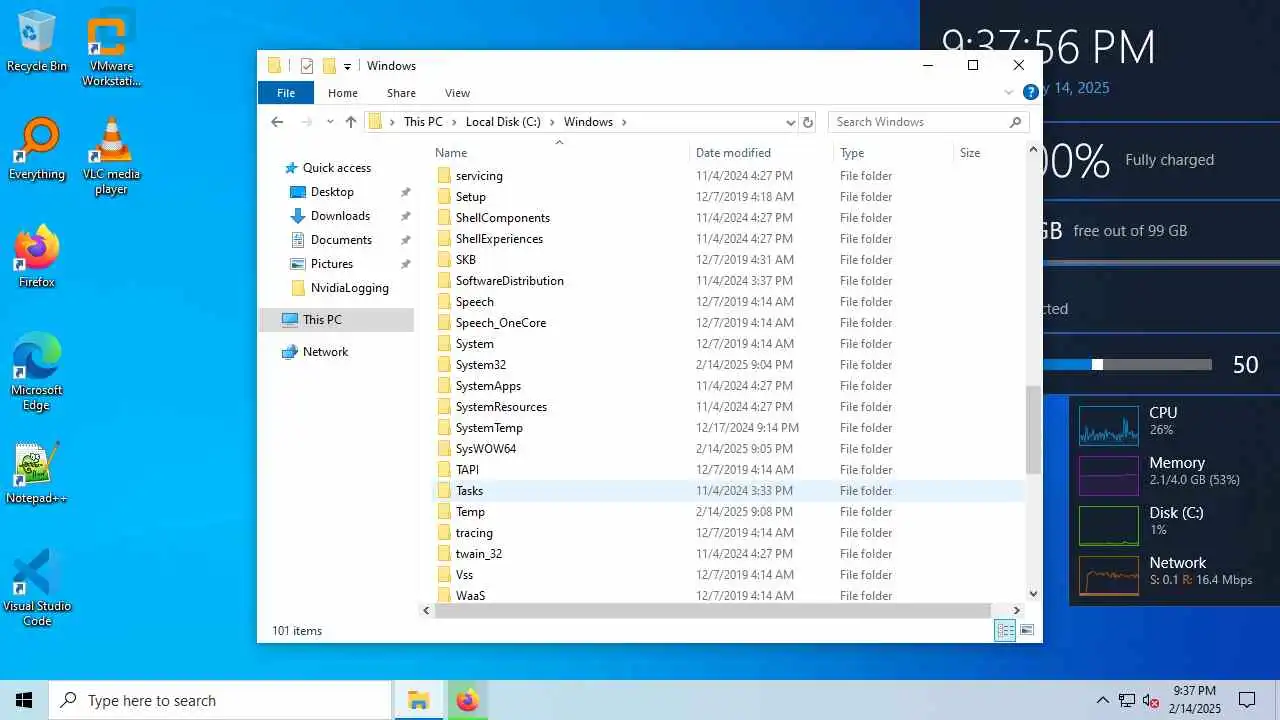Switch to the View ribbon tab
This screenshot has height=720, width=1280.
[457, 93]
